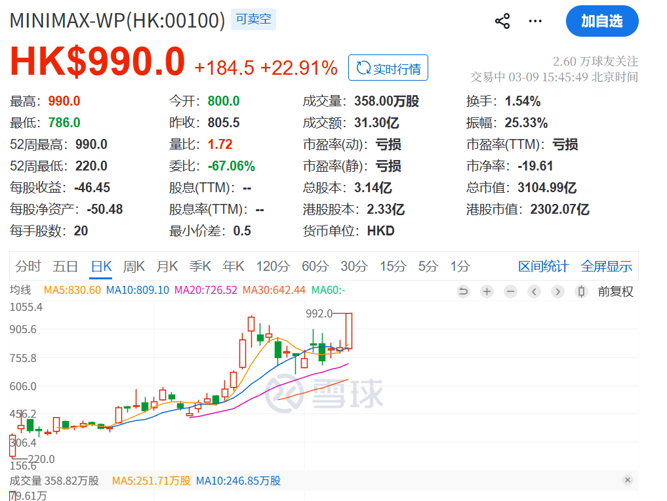
Task: Reset the chart with the undo icon
Action: 463,291
